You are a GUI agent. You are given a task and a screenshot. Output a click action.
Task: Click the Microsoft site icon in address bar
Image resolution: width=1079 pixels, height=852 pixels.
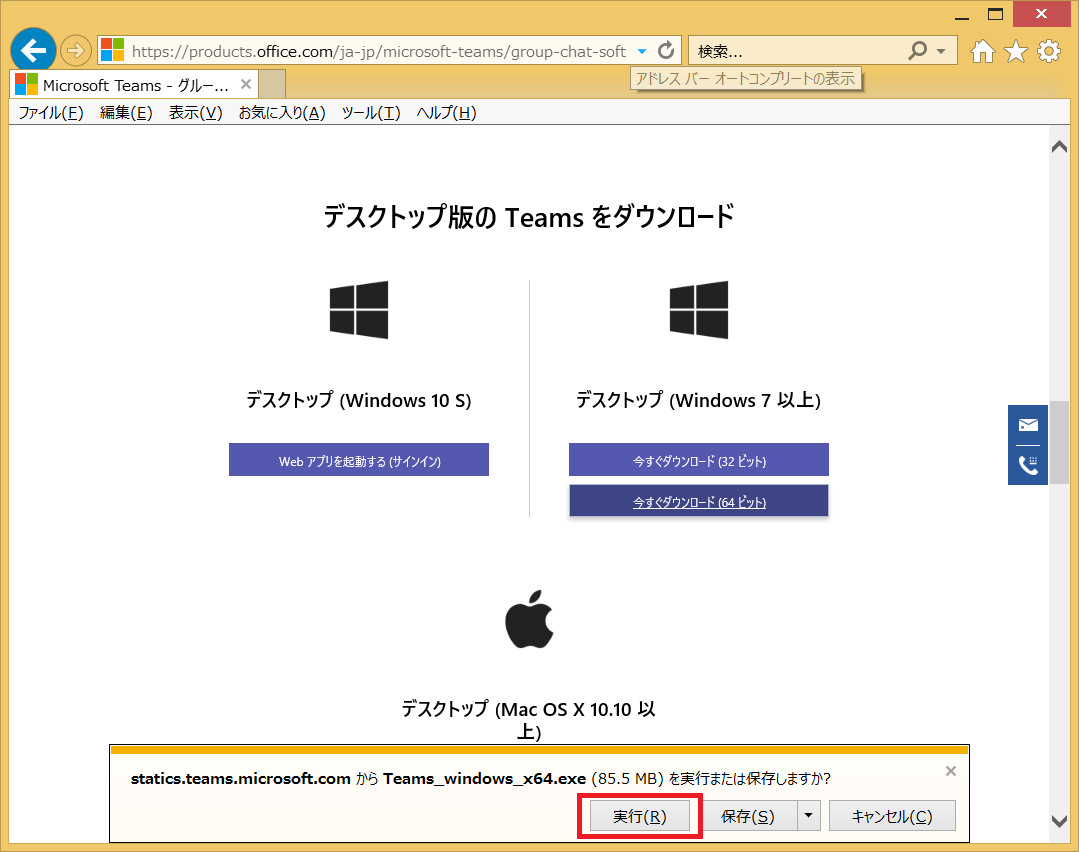point(112,50)
